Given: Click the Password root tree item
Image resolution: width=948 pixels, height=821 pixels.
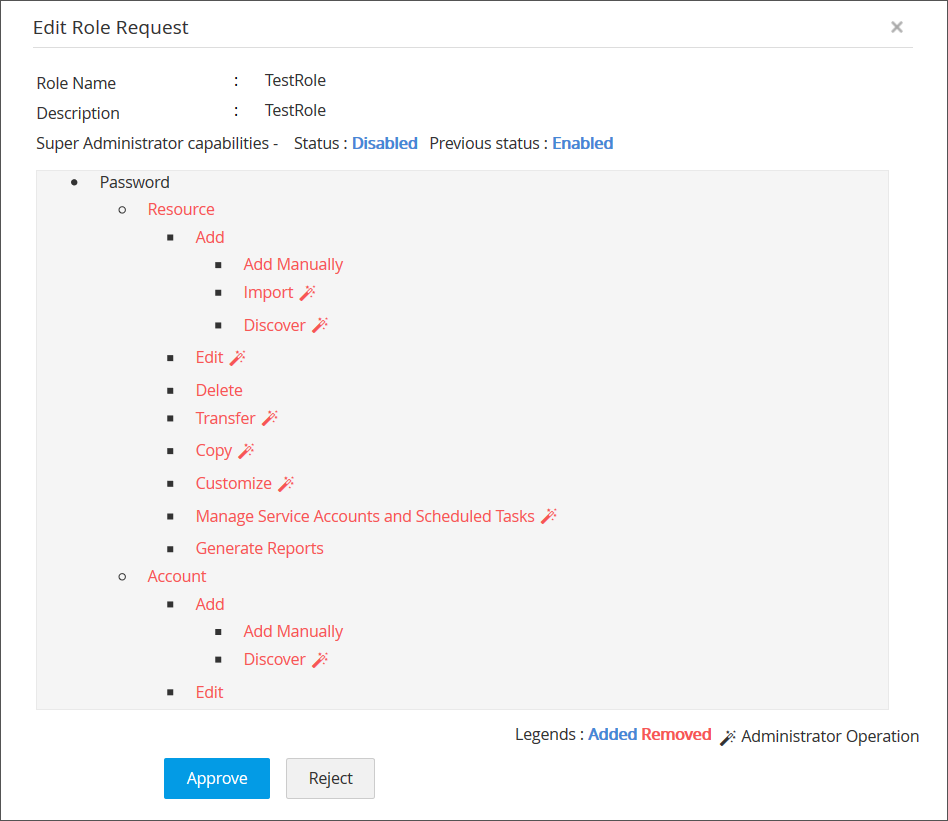Looking at the screenshot, I should 135,182.
